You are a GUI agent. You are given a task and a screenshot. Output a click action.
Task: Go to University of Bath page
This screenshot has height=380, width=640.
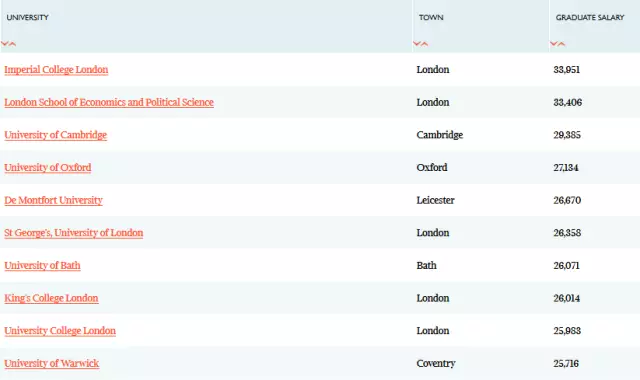point(42,266)
